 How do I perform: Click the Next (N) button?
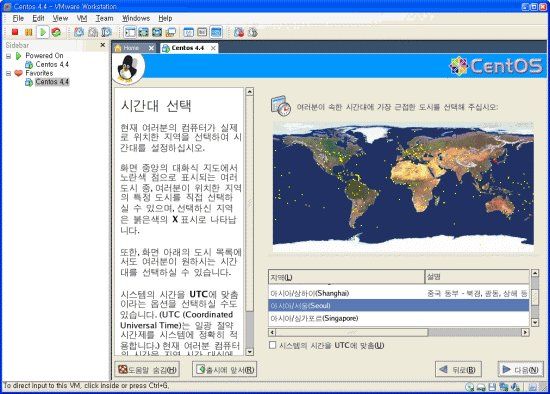pyautogui.click(x=521, y=369)
